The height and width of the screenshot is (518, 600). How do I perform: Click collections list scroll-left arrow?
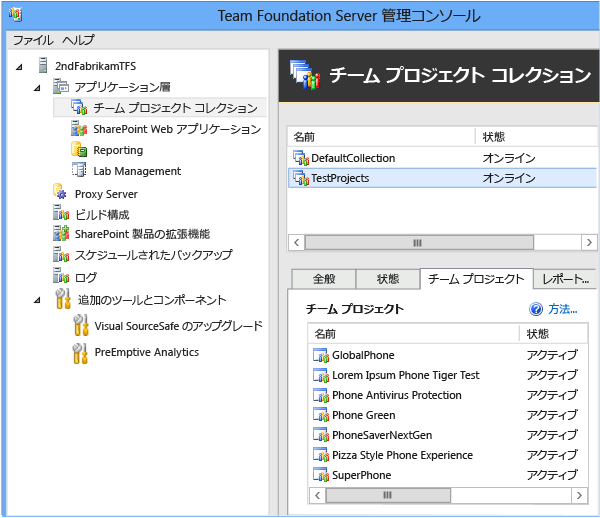click(296, 243)
